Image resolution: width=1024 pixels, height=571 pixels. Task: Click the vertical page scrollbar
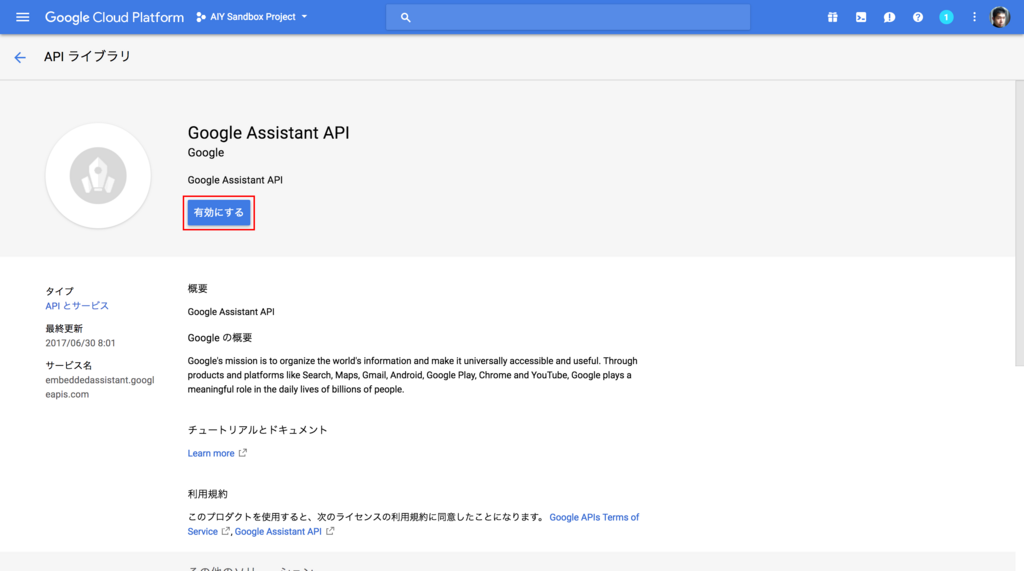pos(1019,222)
